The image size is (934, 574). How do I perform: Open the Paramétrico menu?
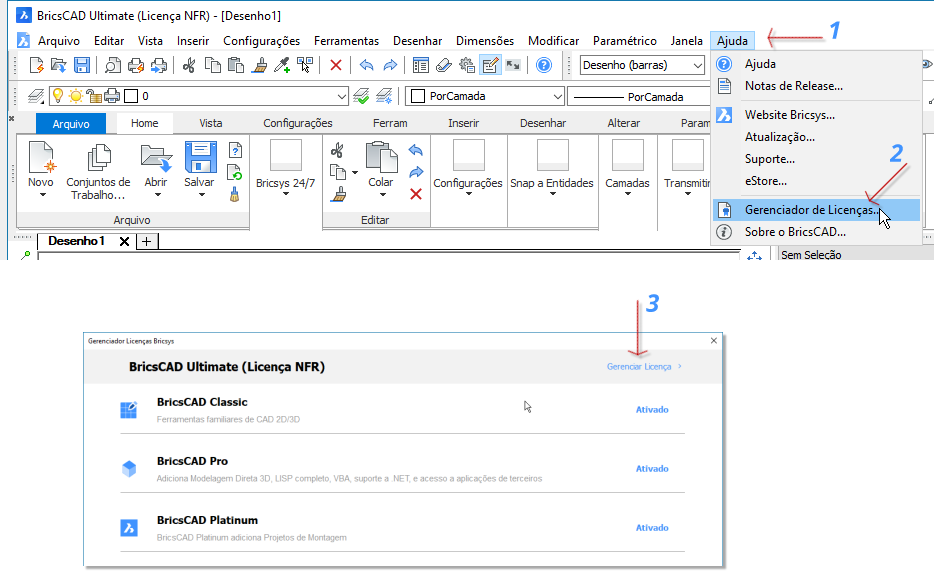tap(625, 40)
